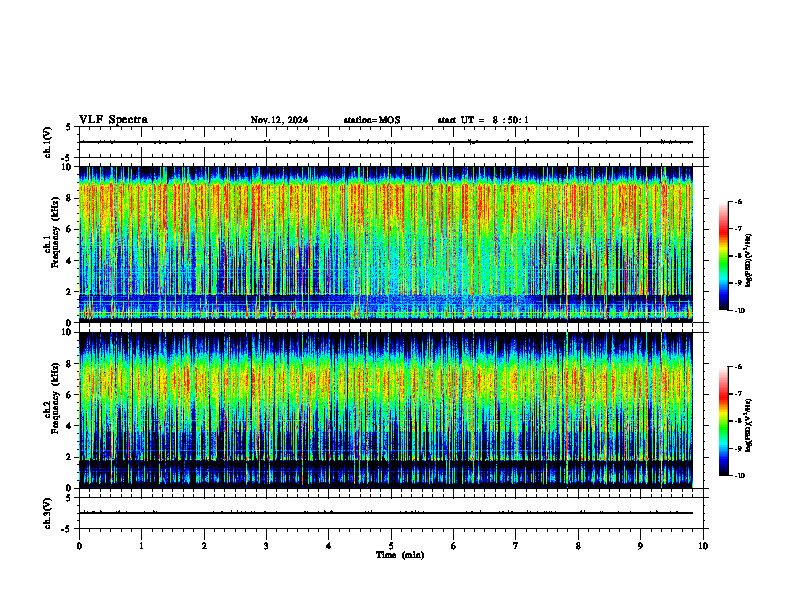
Task: Click the time axis tick label "10"
Action: pyautogui.click(x=703, y=546)
